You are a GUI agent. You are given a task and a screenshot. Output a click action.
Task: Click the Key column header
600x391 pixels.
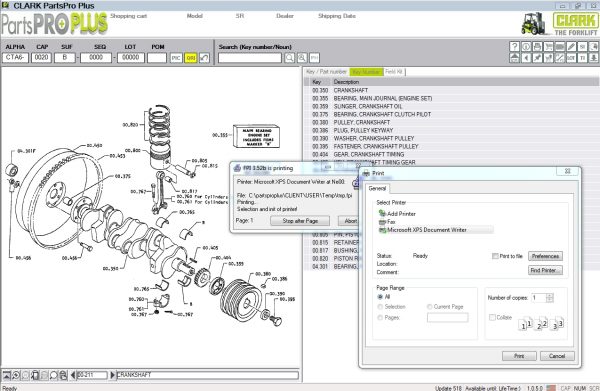tap(317, 82)
